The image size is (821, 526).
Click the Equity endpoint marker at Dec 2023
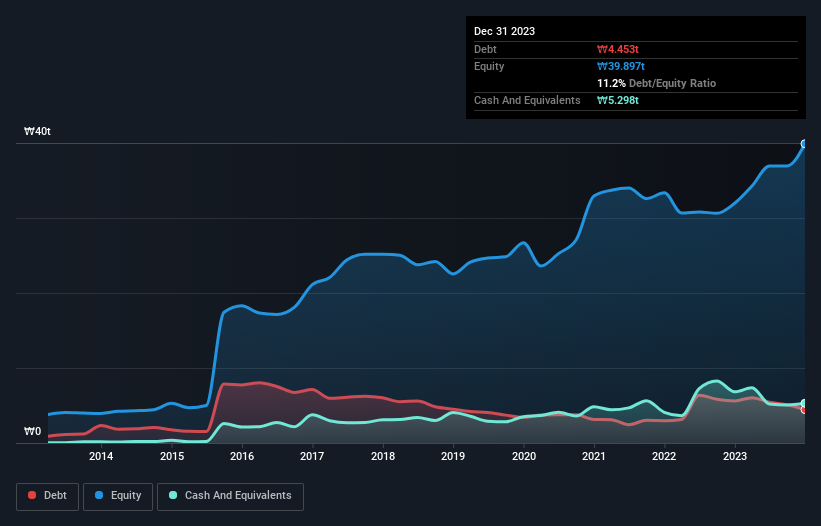pos(805,144)
